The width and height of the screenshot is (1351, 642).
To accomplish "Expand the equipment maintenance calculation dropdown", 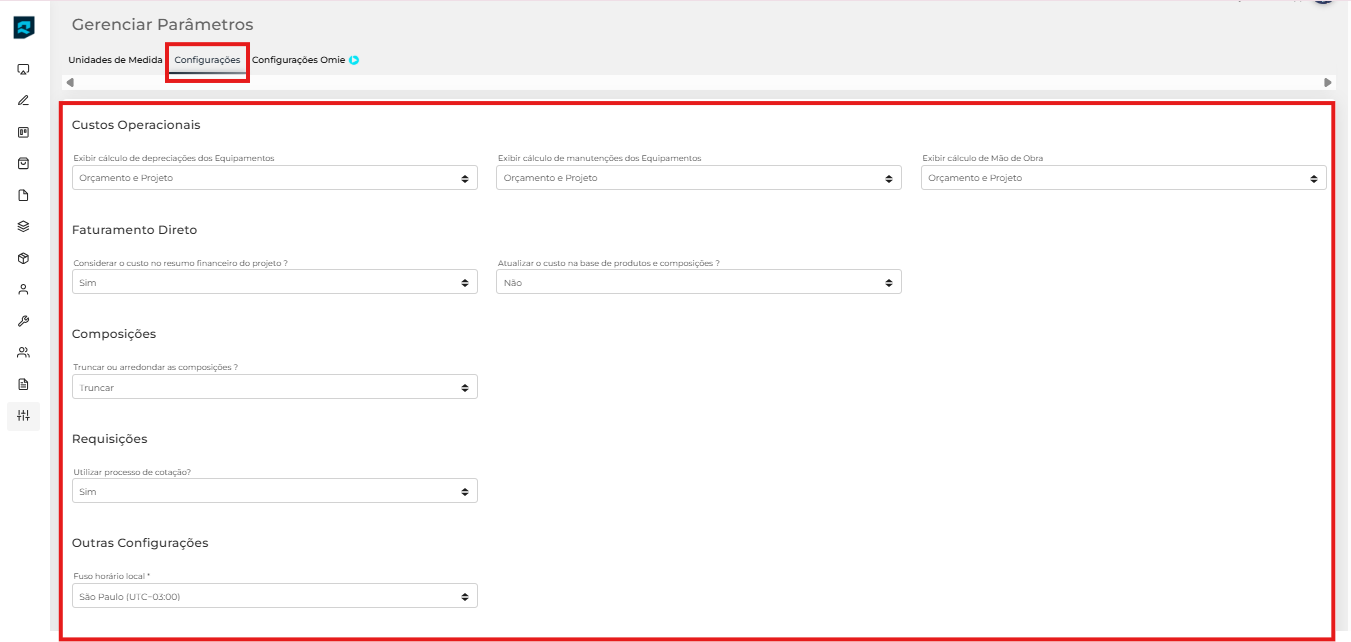I will point(698,178).
